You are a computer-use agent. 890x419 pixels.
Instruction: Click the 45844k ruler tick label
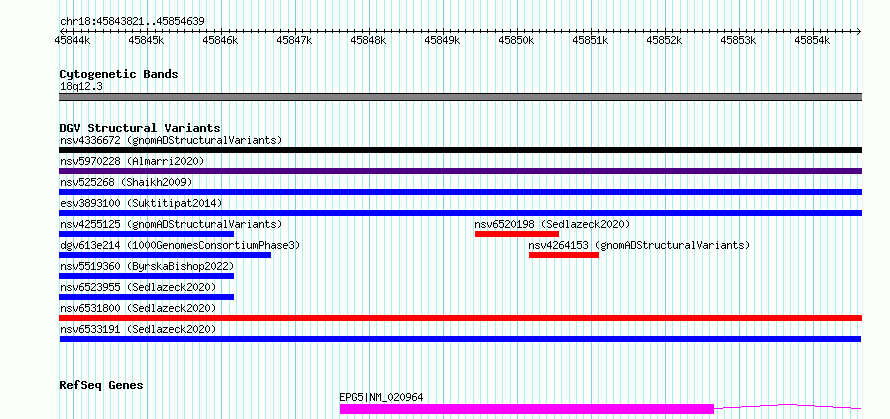tap(72, 40)
